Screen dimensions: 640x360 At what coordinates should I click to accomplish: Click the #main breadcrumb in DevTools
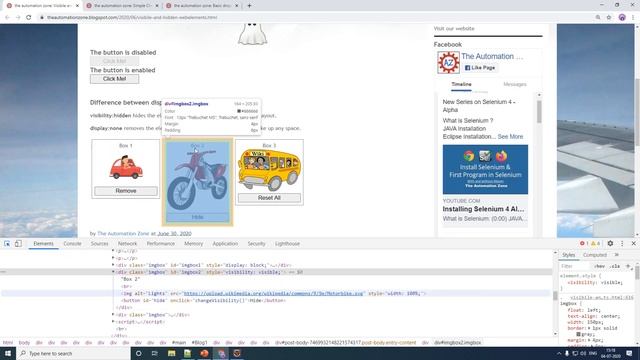179,342
